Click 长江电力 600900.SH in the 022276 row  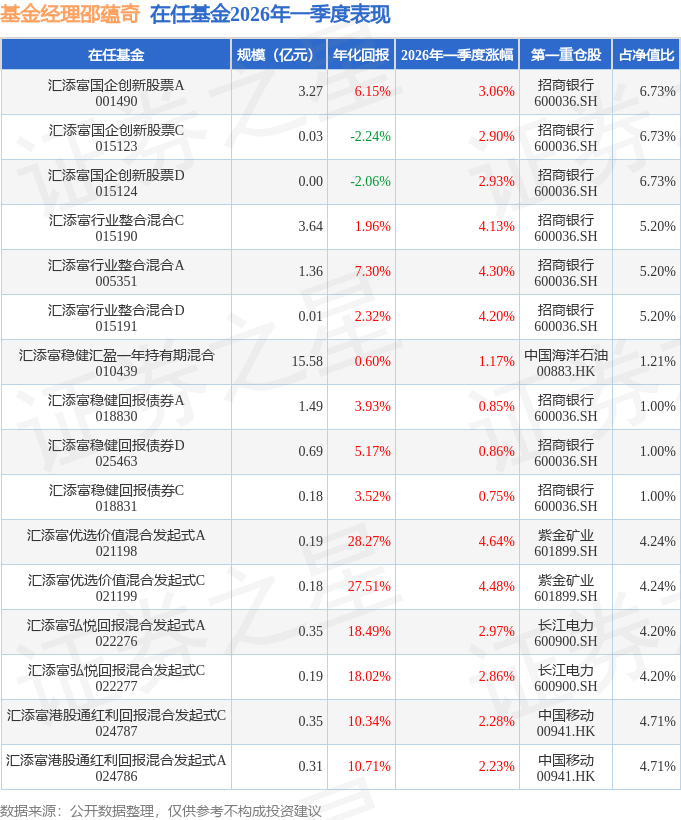(566, 632)
